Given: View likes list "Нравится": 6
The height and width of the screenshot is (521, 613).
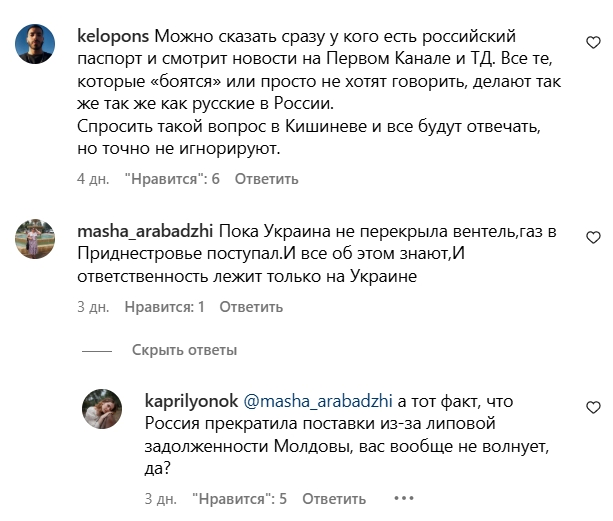Looking at the screenshot, I should 172,179.
